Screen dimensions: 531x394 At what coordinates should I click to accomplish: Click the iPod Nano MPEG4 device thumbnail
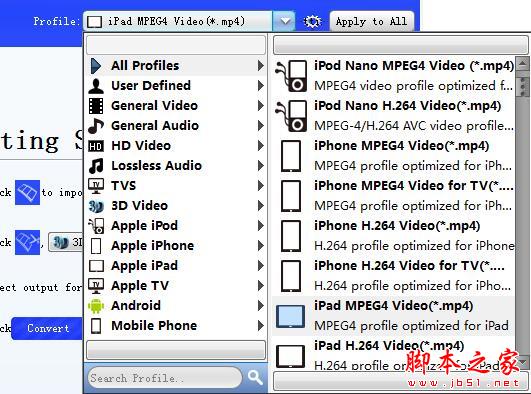(x=292, y=76)
